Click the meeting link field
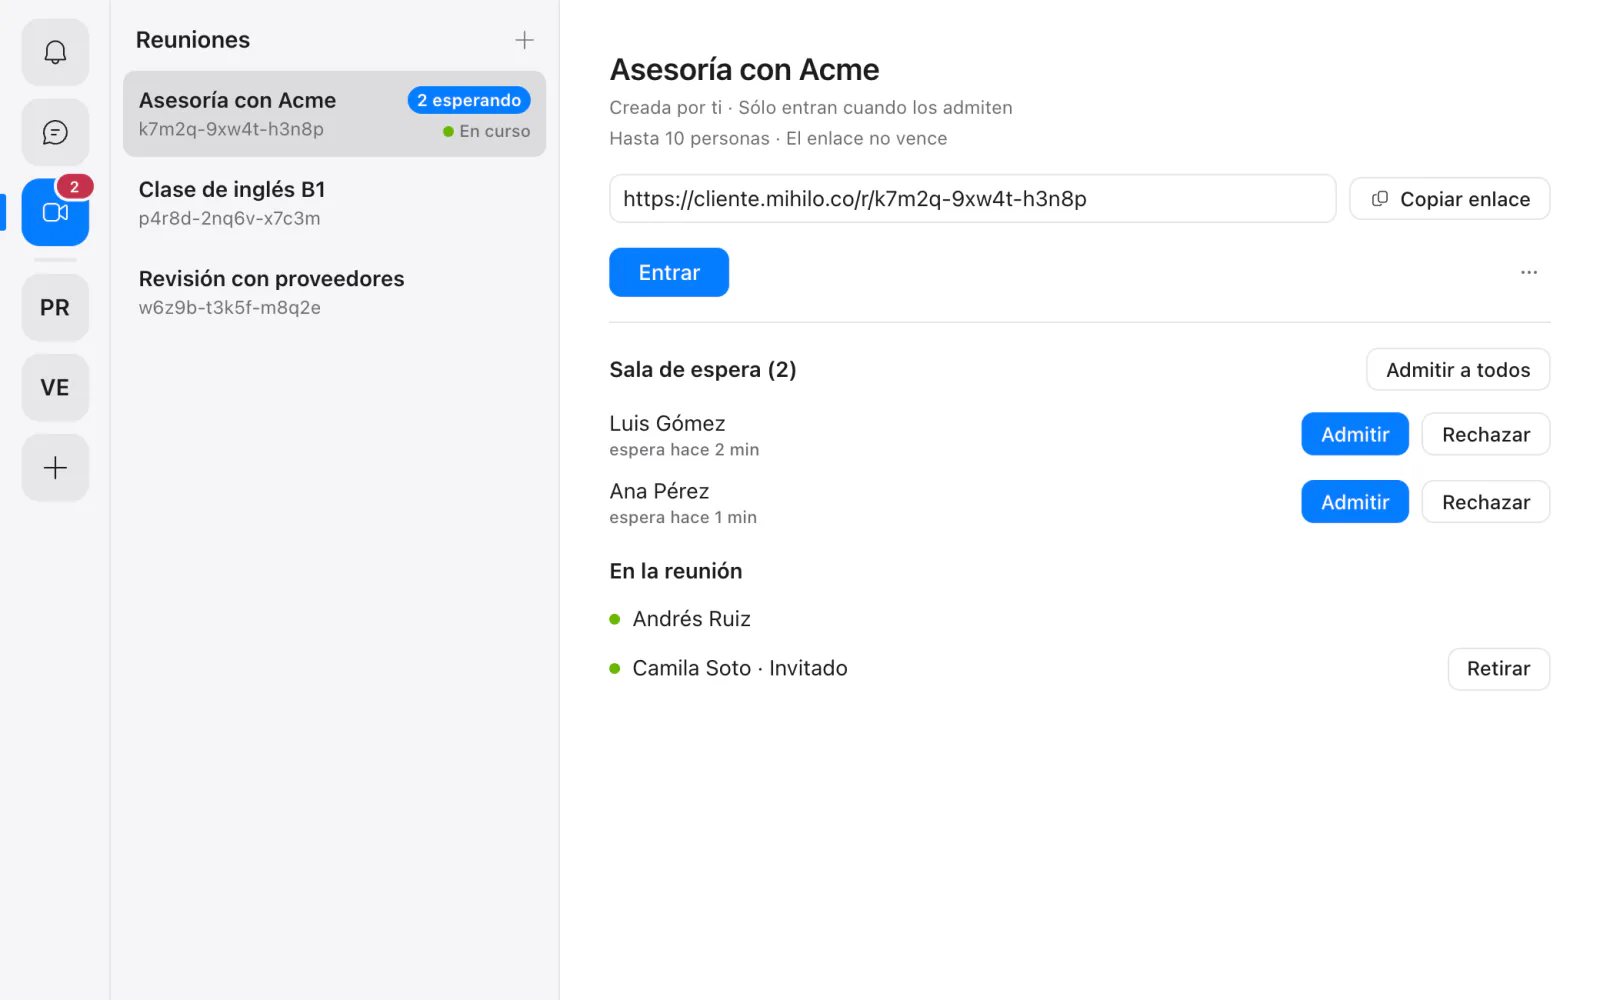This screenshot has width=1600, height=1000. [x=972, y=199]
